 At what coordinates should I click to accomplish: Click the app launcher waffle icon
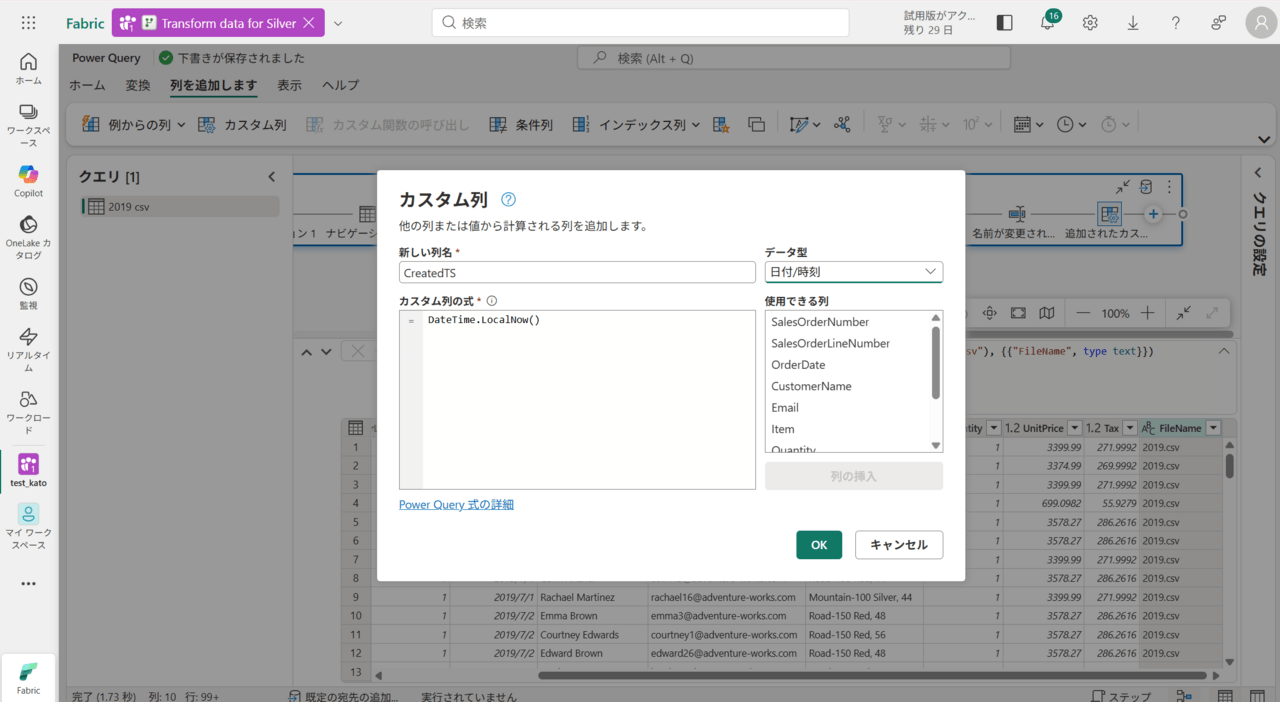[x=28, y=23]
